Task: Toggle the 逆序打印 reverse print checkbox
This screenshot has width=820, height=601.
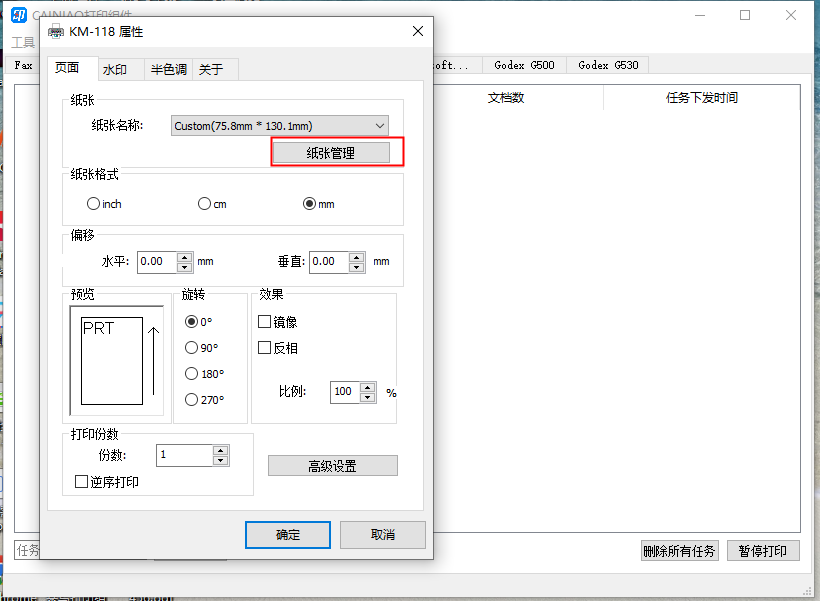Action: [x=82, y=482]
